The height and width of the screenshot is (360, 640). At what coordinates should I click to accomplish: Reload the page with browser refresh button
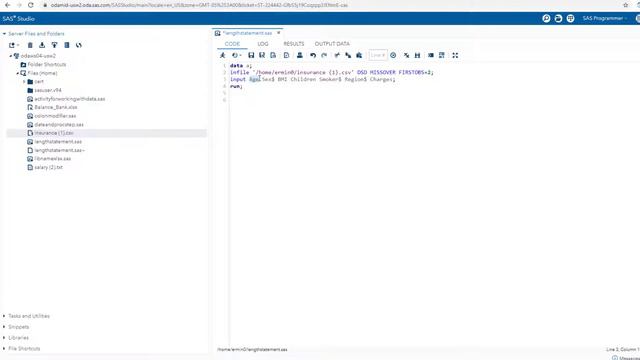(31, 5)
